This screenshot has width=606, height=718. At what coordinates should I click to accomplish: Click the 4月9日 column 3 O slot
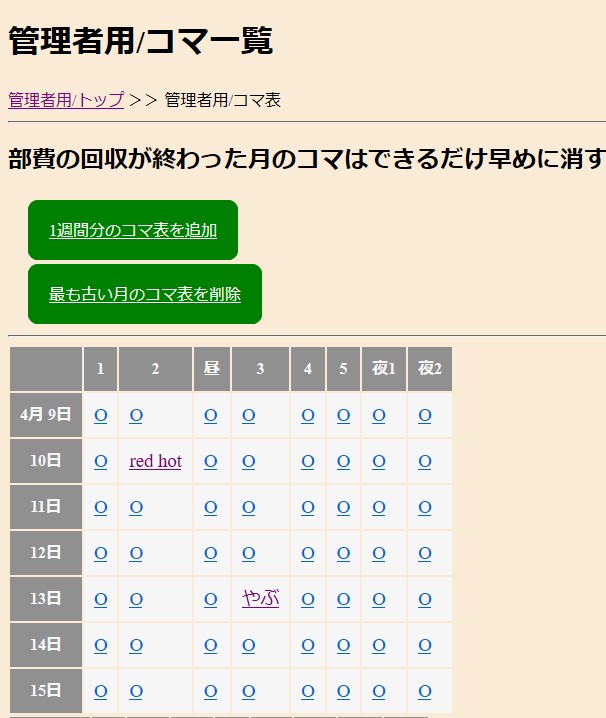tap(249, 415)
